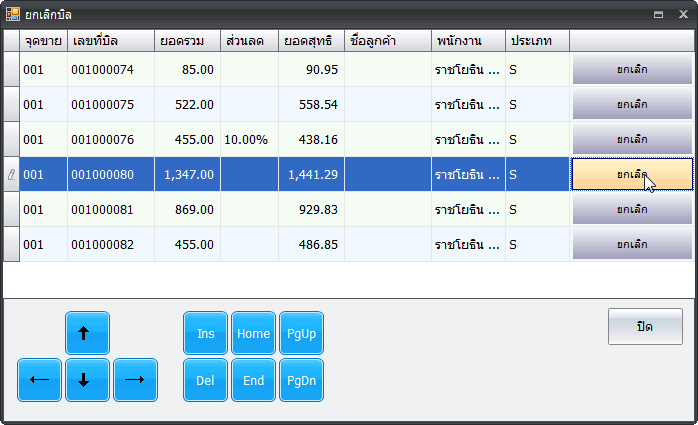Click the PgUp key button
This screenshot has width=698, height=425.
pos(301,333)
